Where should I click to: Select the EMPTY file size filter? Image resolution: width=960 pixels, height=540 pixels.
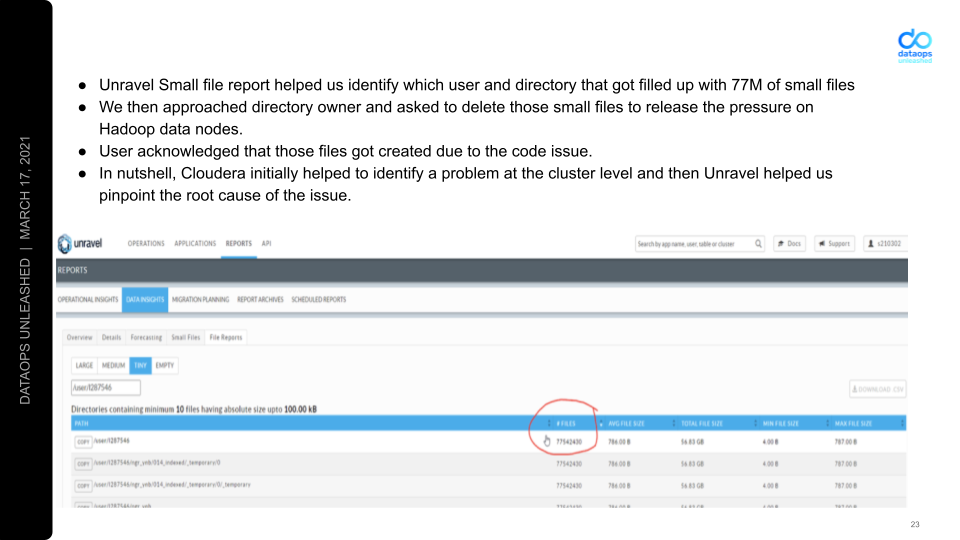click(x=165, y=366)
